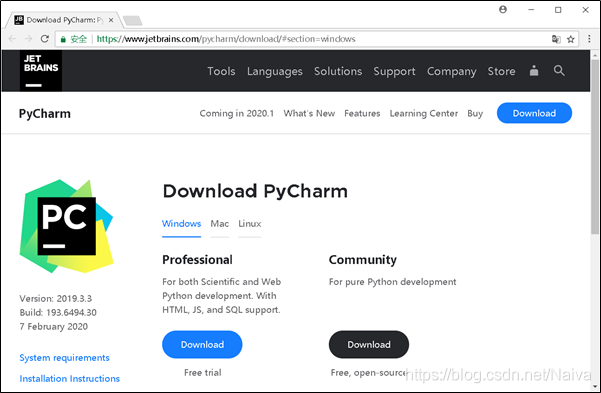This screenshot has height=393, width=601.
Task: Click the 'Version: 2019.3.3' text
Action: (56, 299)
